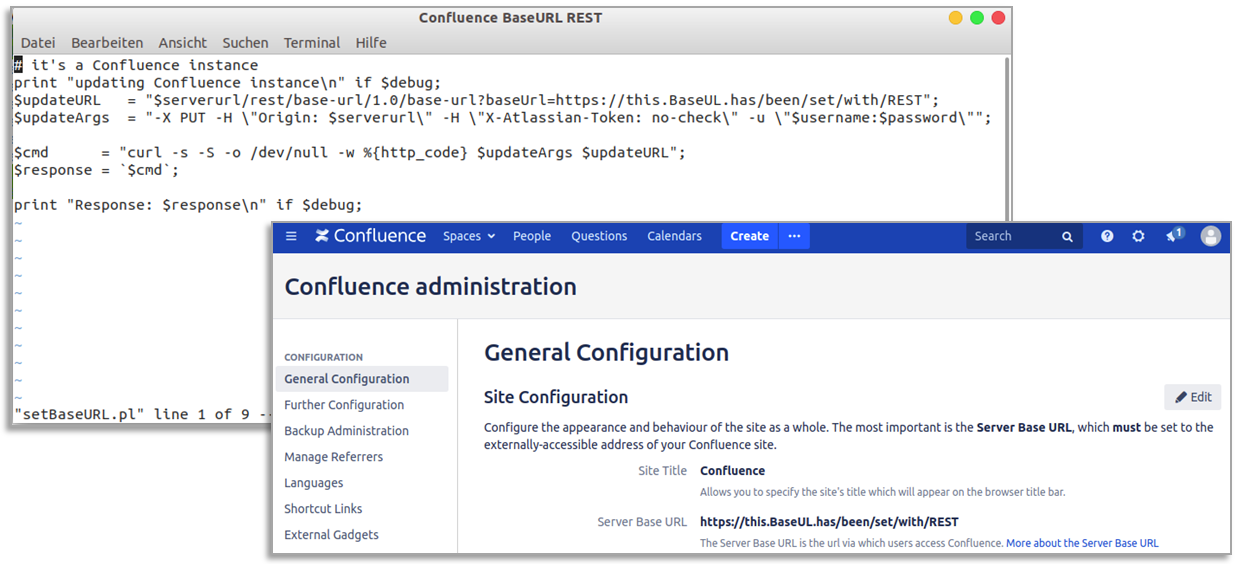
Task: Open the user profile avatar
Action: coord(1211,236)
